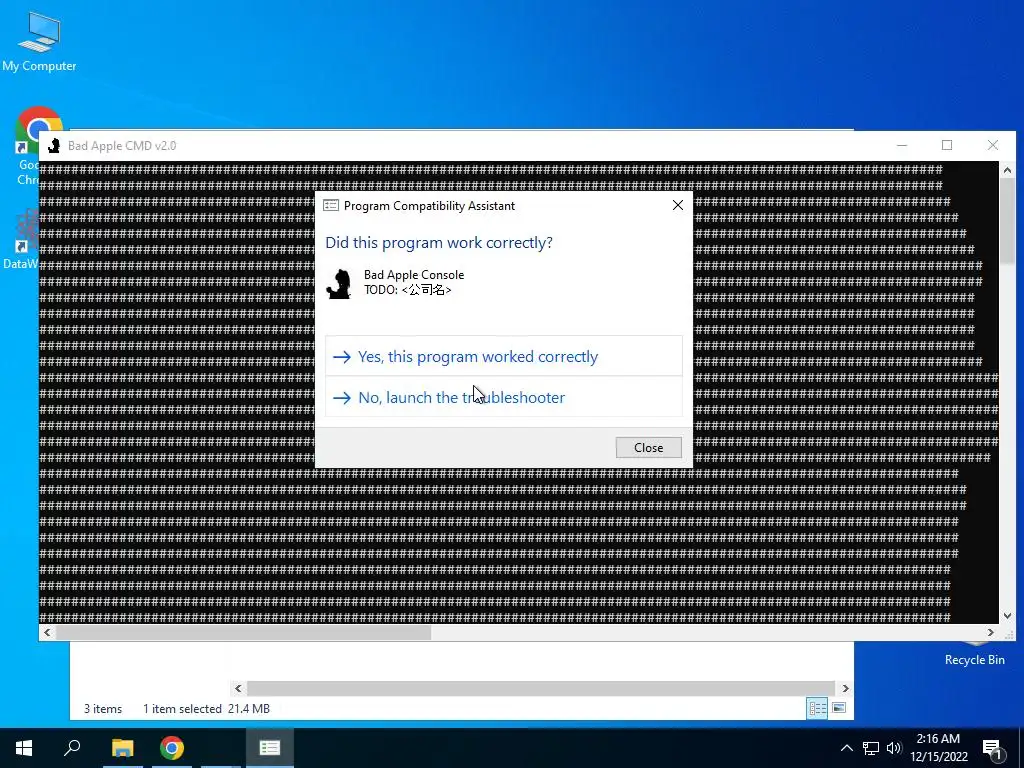Viewport: 1024px width, 768px height.
Task: Click console horizontal scrollbar right arrow
Action: 991,632
